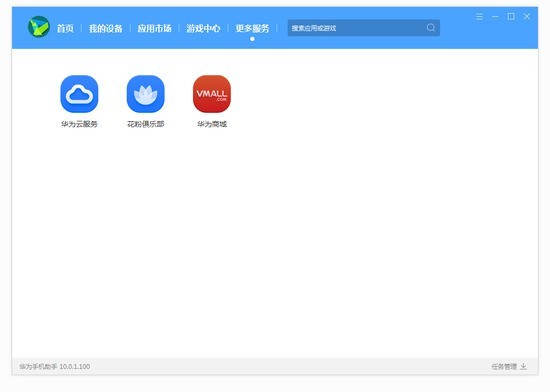The height and width of the screenshot is (392, 550).
Task: Go to the 游戏中心 tab
Action: pos(203,28)
